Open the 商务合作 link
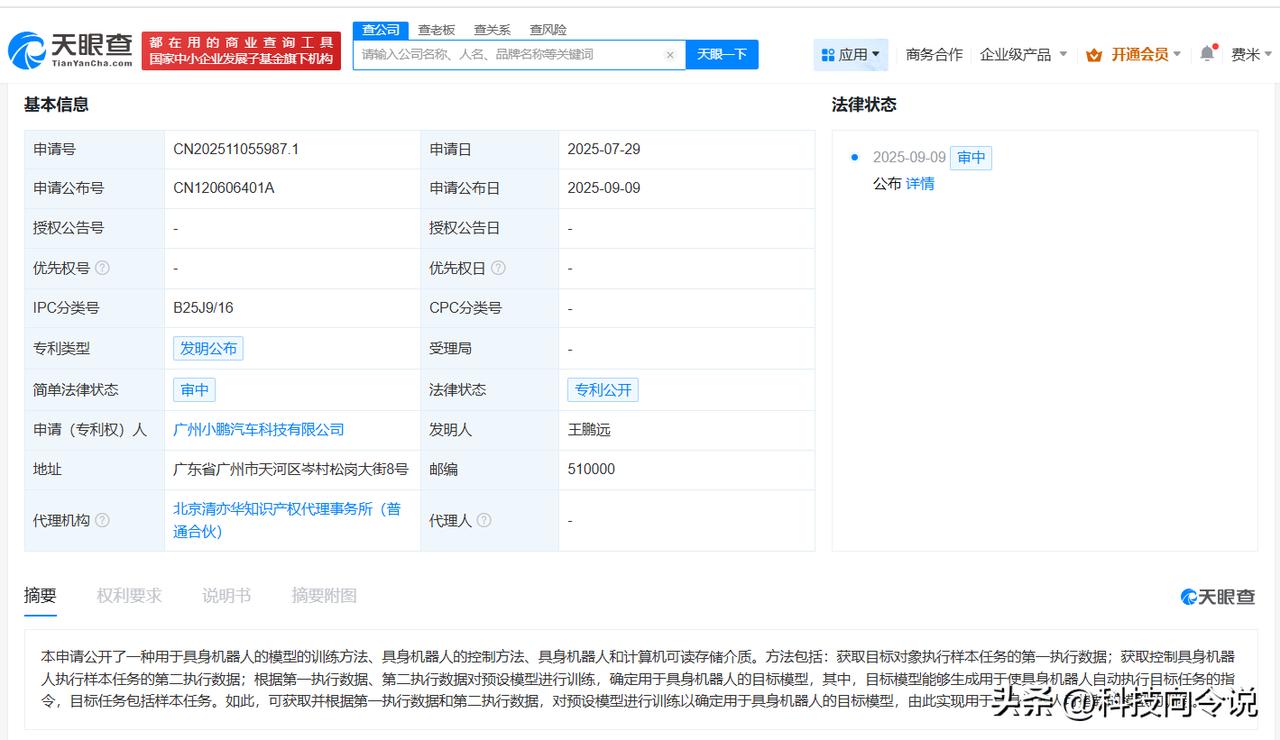This screenshot has height=740, width=1280. coord(934,55)
